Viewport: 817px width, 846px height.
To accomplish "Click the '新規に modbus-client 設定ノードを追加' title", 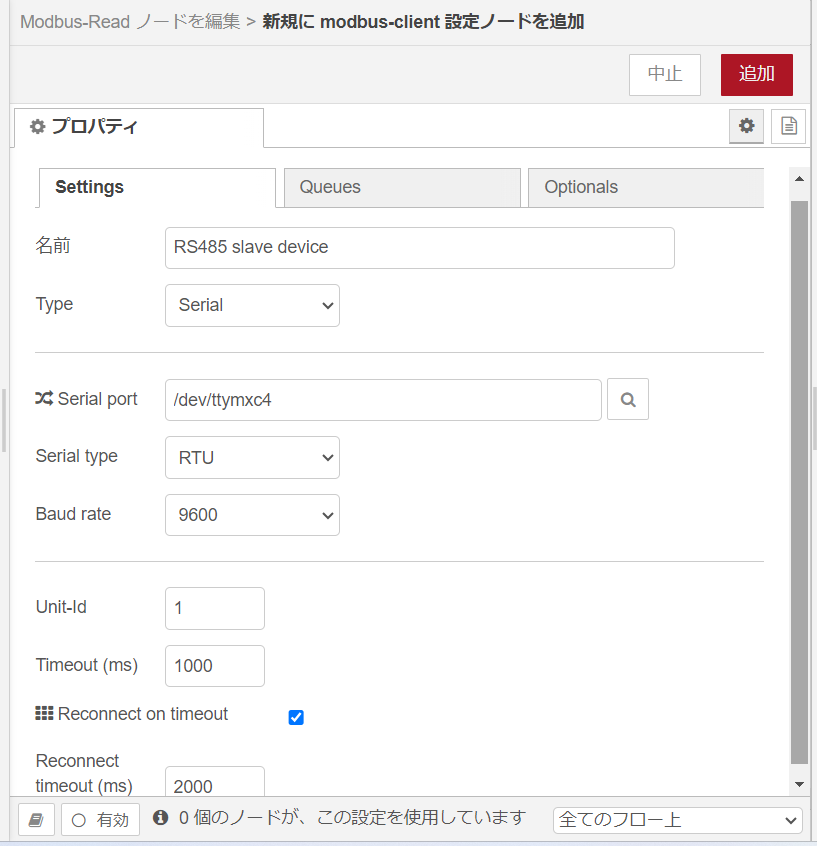I will tap(423, 22).
